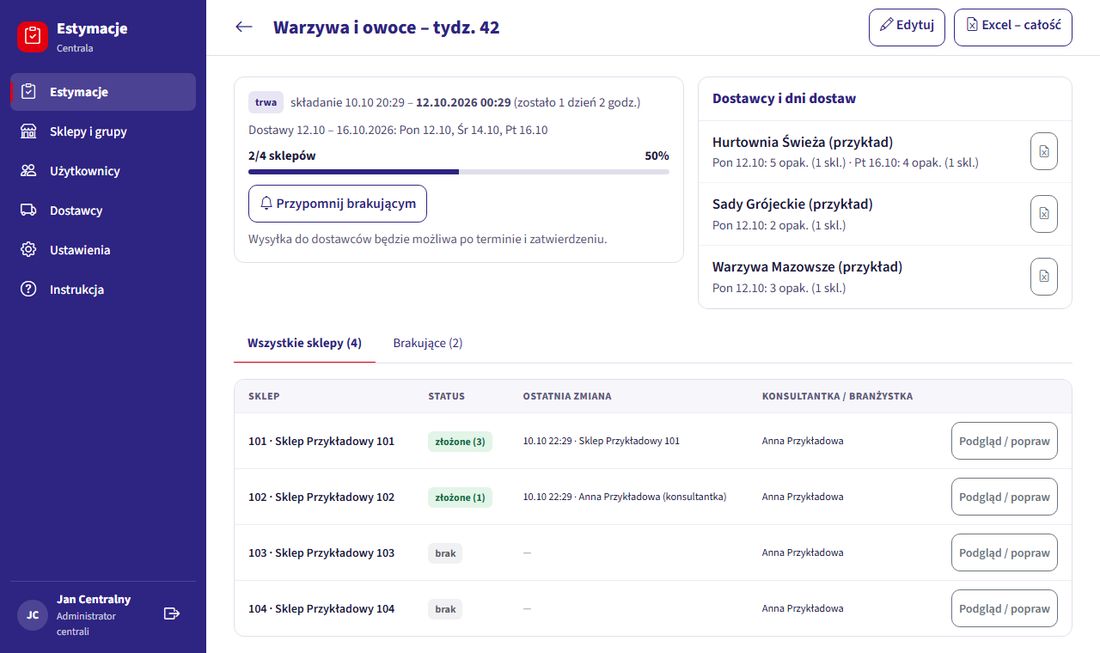
Task: Download Excel for Hurtownia Świeża supplier
Action: pyautogui.click(x=1044, y=152)
